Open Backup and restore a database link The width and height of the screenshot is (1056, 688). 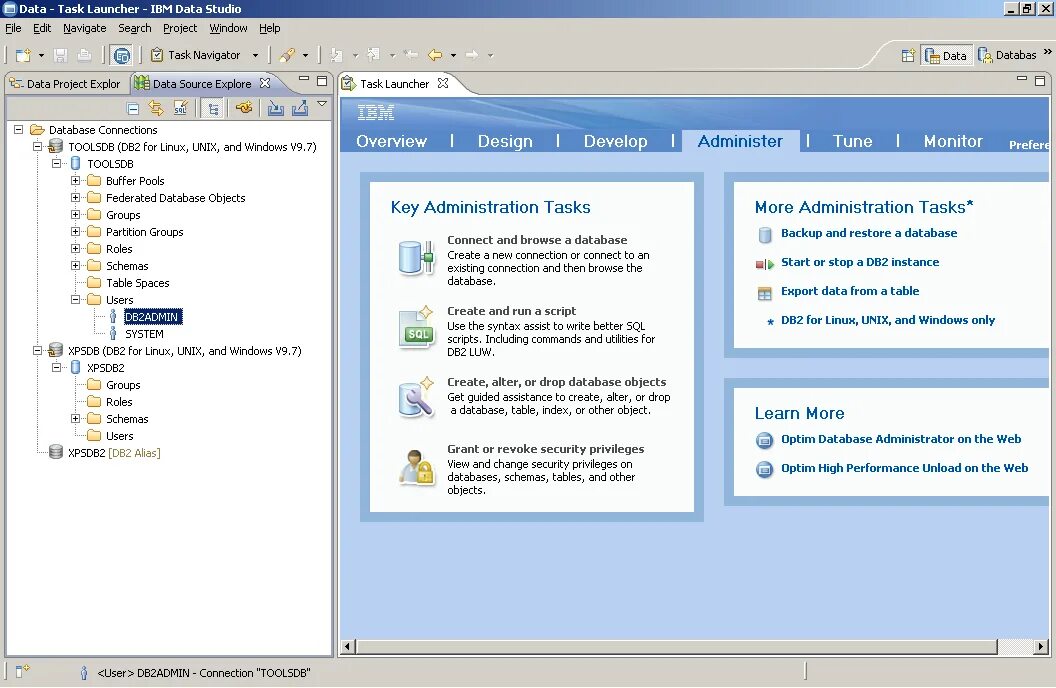click(869, 233)
